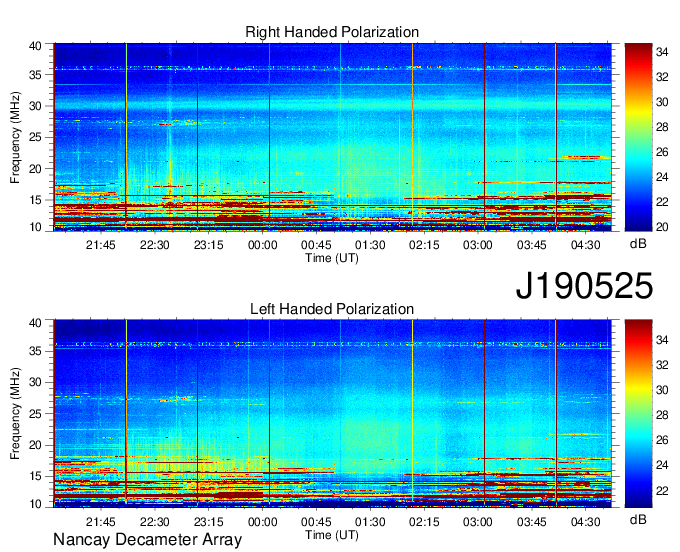Click the 35 frequency tick on top plot

36,75
